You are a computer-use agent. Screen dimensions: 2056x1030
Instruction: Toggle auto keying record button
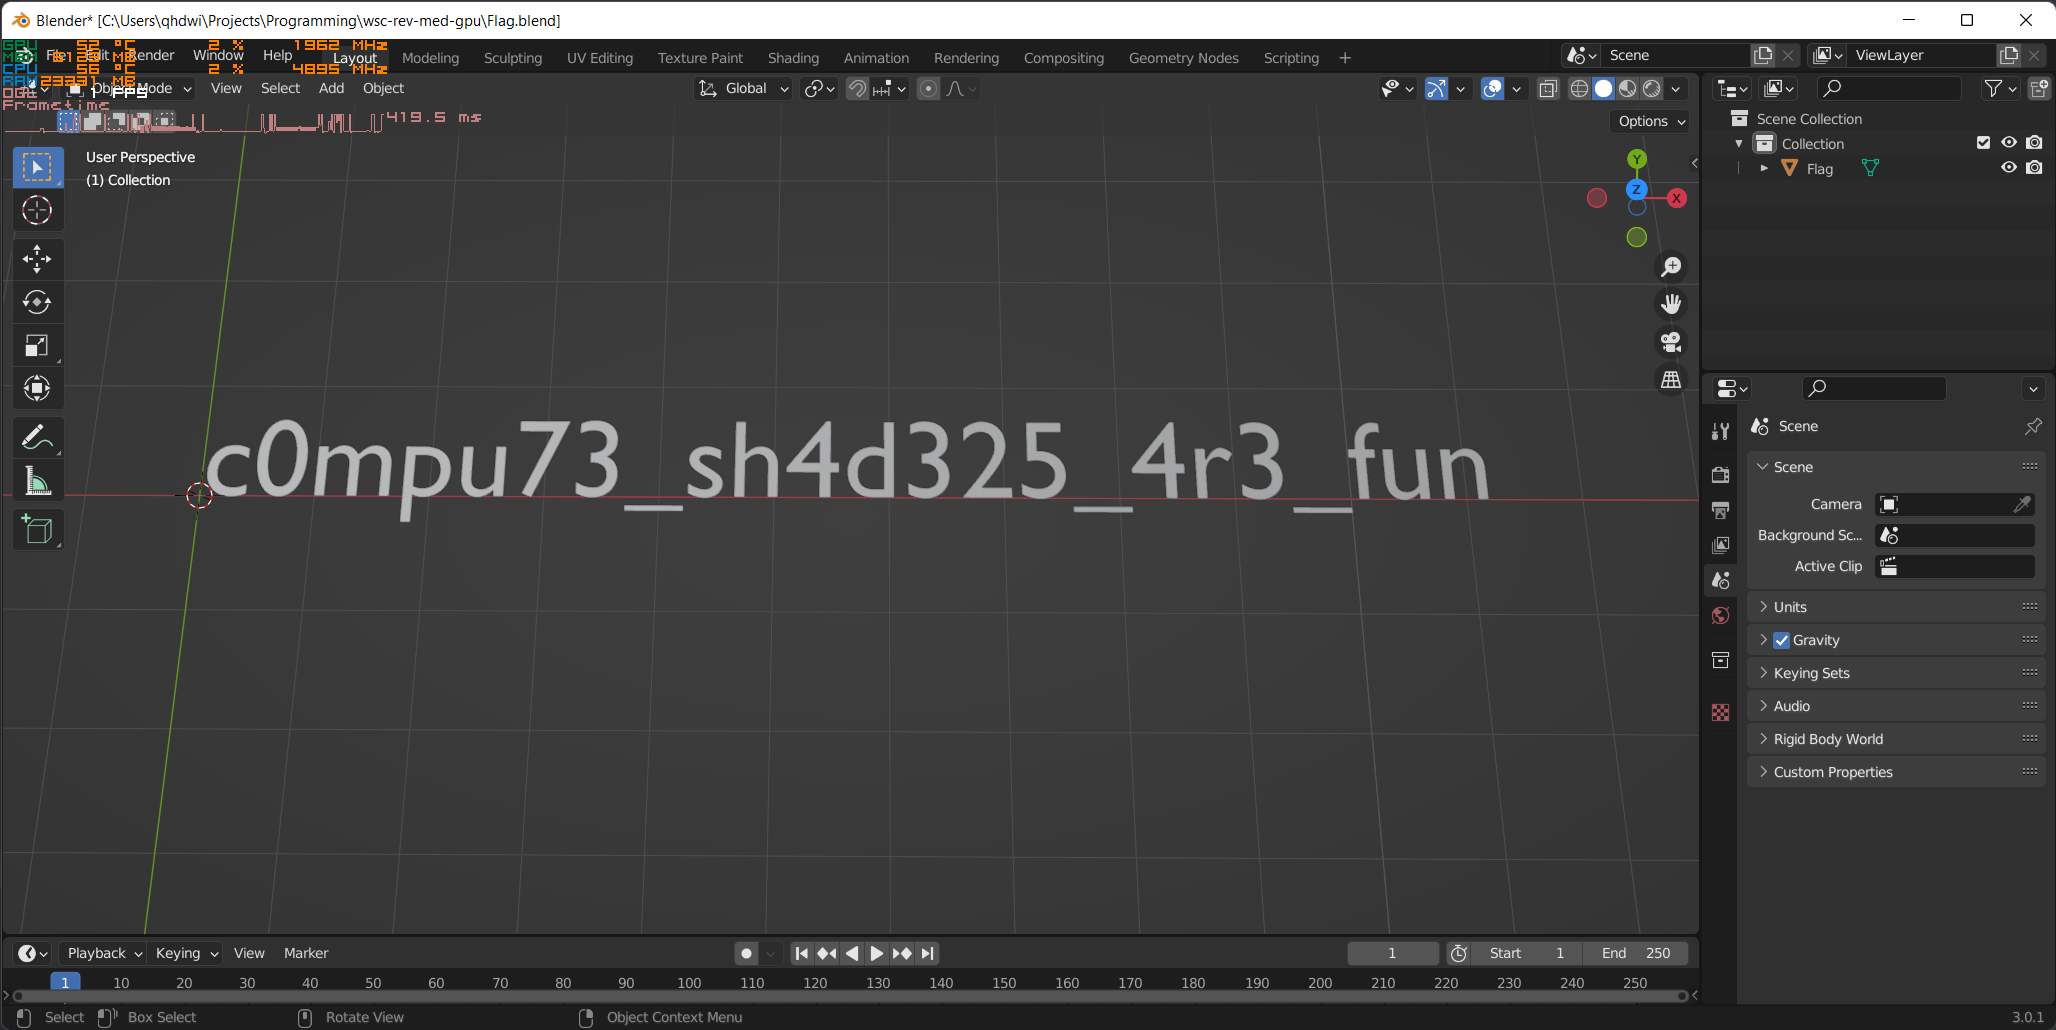746,953
